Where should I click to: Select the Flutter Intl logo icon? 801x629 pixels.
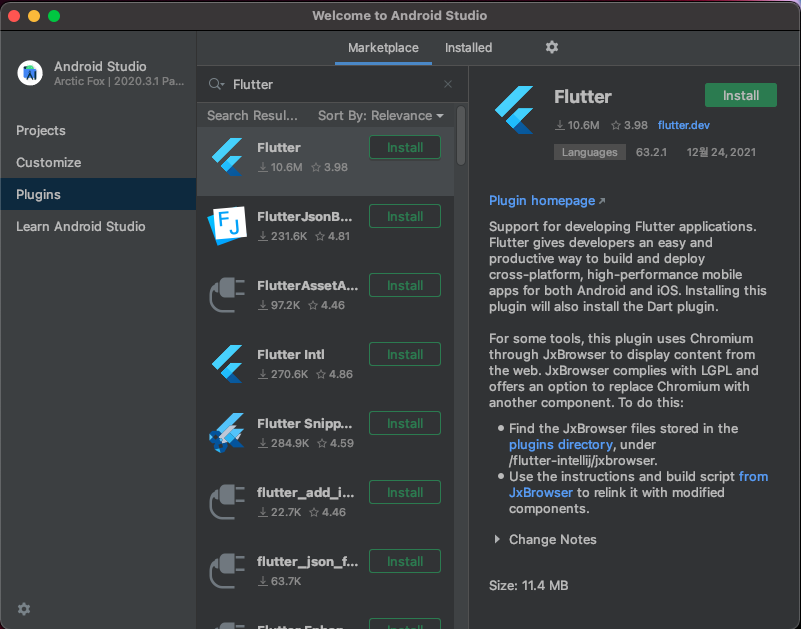(227, 364)
